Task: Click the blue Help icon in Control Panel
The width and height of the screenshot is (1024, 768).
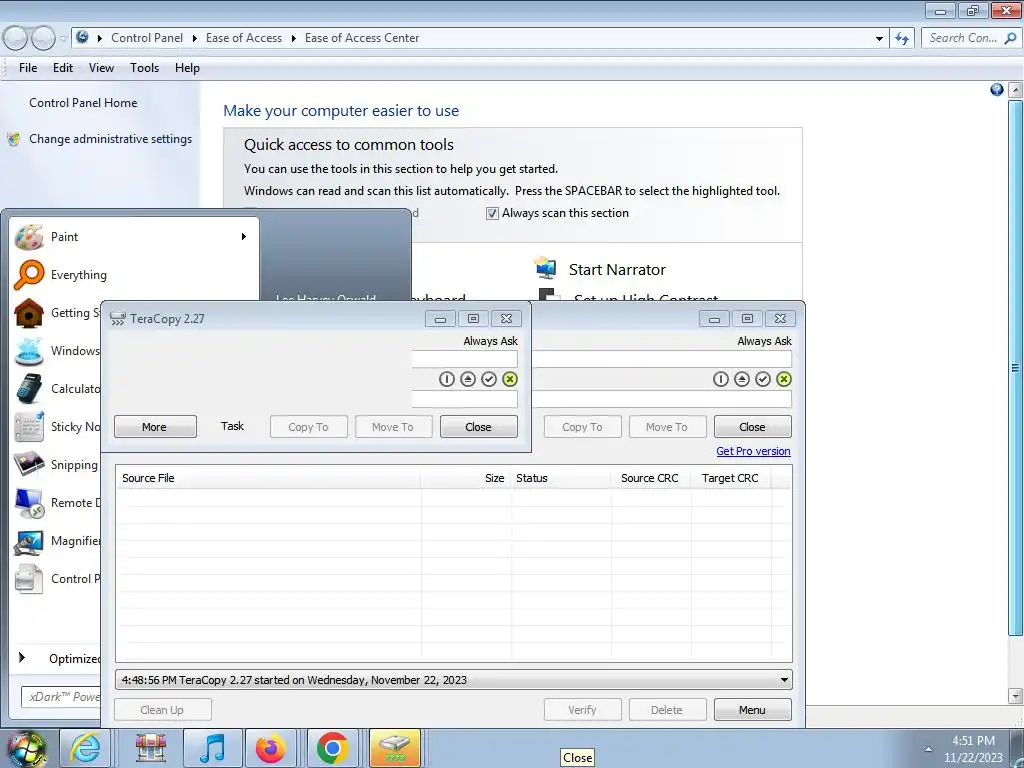Action: coord(997,90)
